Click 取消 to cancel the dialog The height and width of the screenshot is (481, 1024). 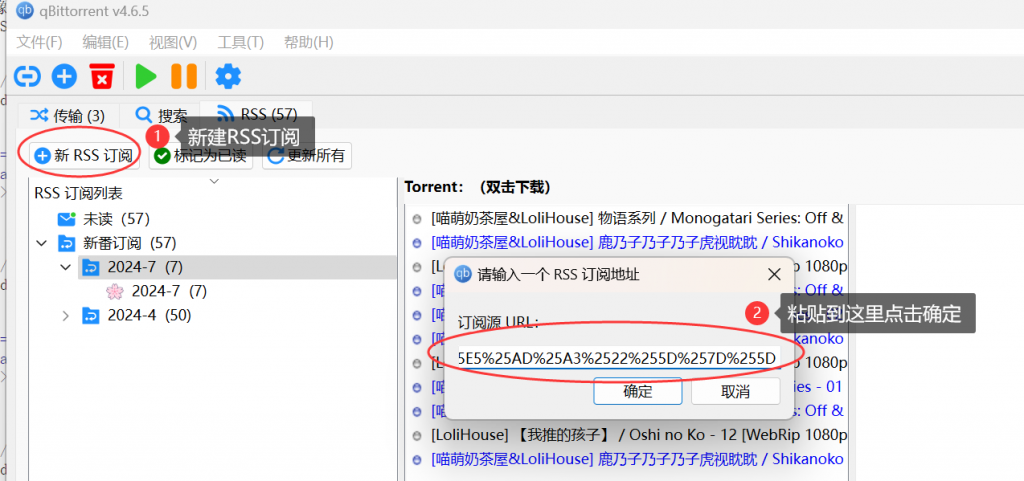pos(735,391)
